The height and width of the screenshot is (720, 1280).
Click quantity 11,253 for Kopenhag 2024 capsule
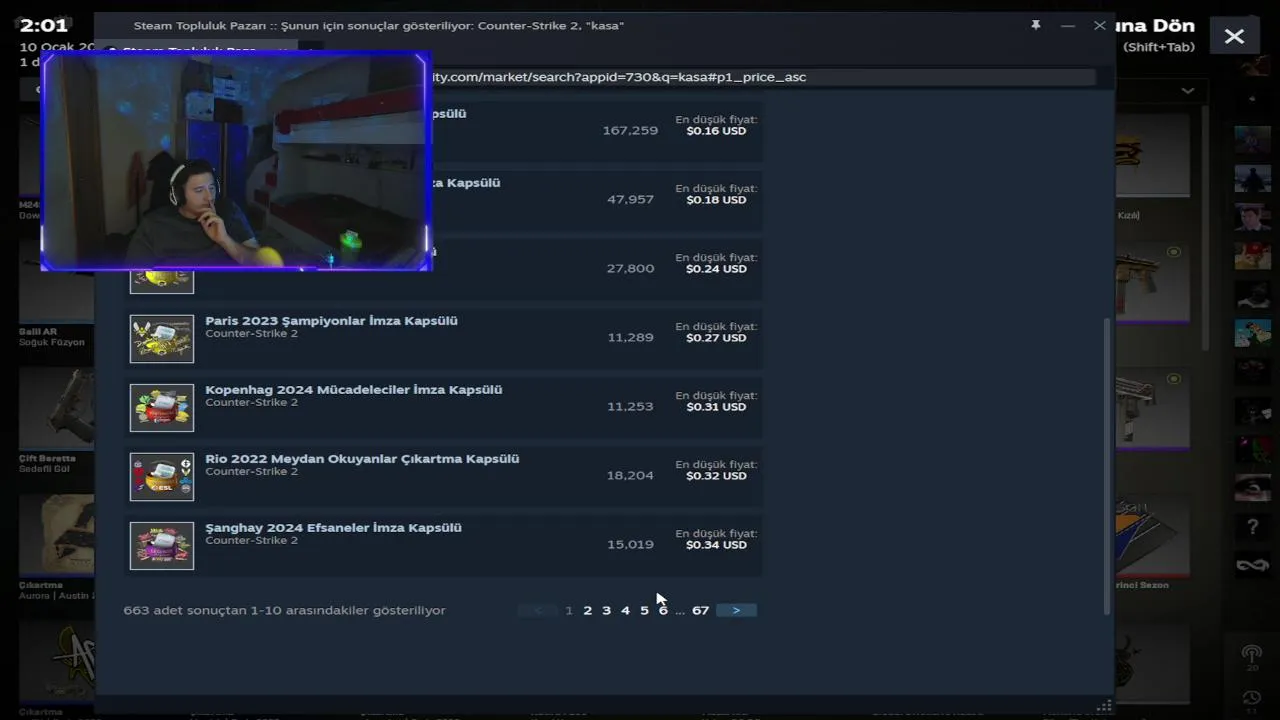(630, 407)
